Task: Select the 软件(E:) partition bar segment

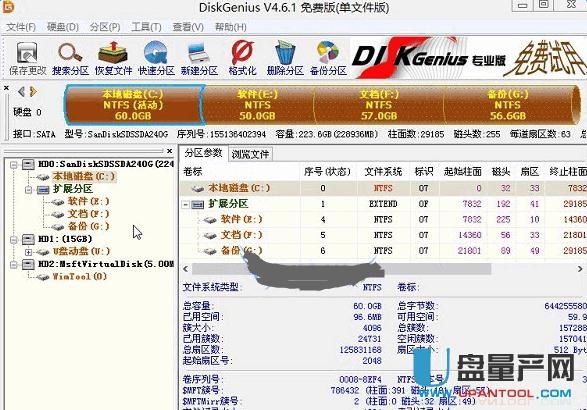Action: (258, 105)
